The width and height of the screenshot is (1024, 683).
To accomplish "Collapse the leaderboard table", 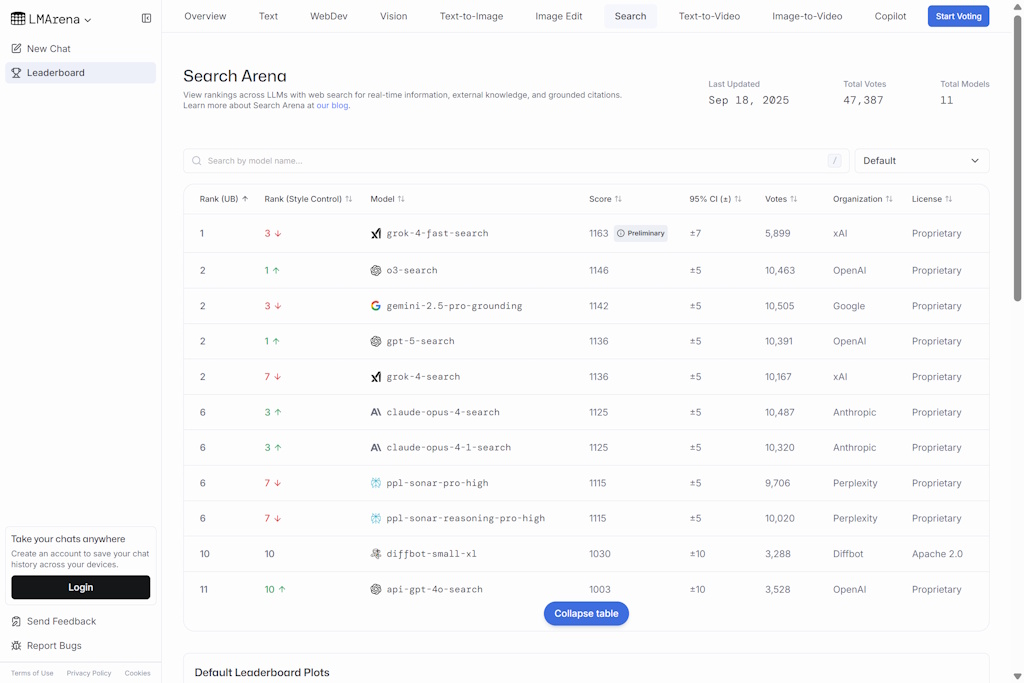I will pos(586,614).
